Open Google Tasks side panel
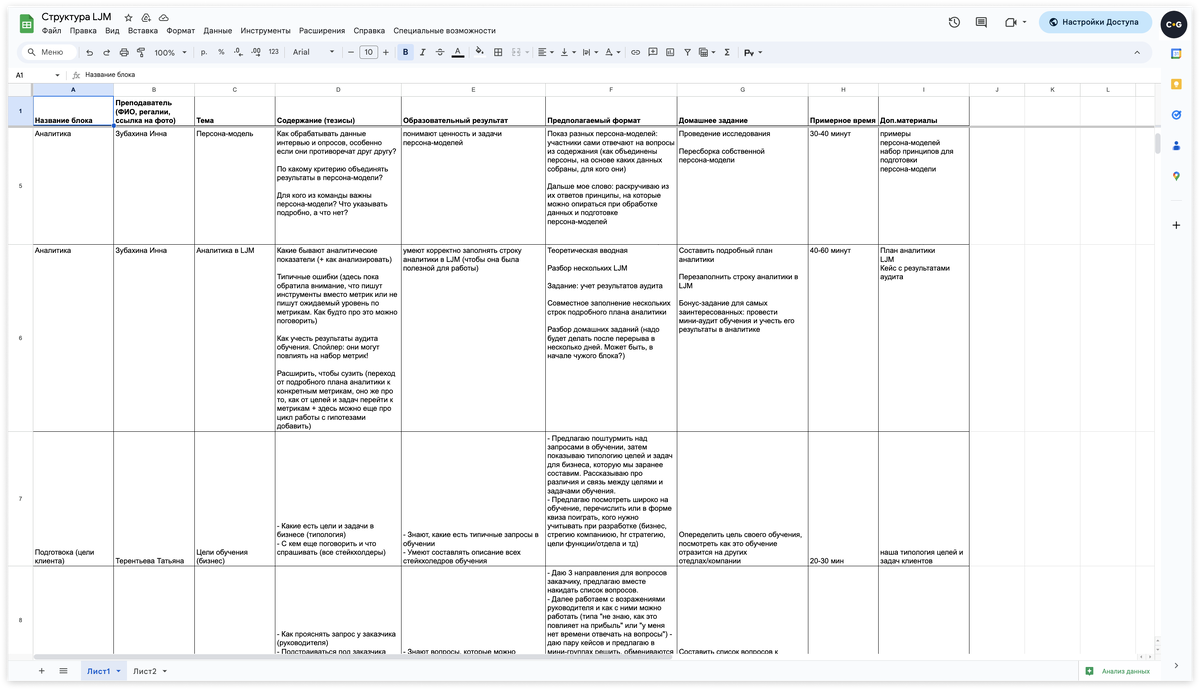Image resolution: width=1200 pixels, height=690 pixels. (1176, 115)
